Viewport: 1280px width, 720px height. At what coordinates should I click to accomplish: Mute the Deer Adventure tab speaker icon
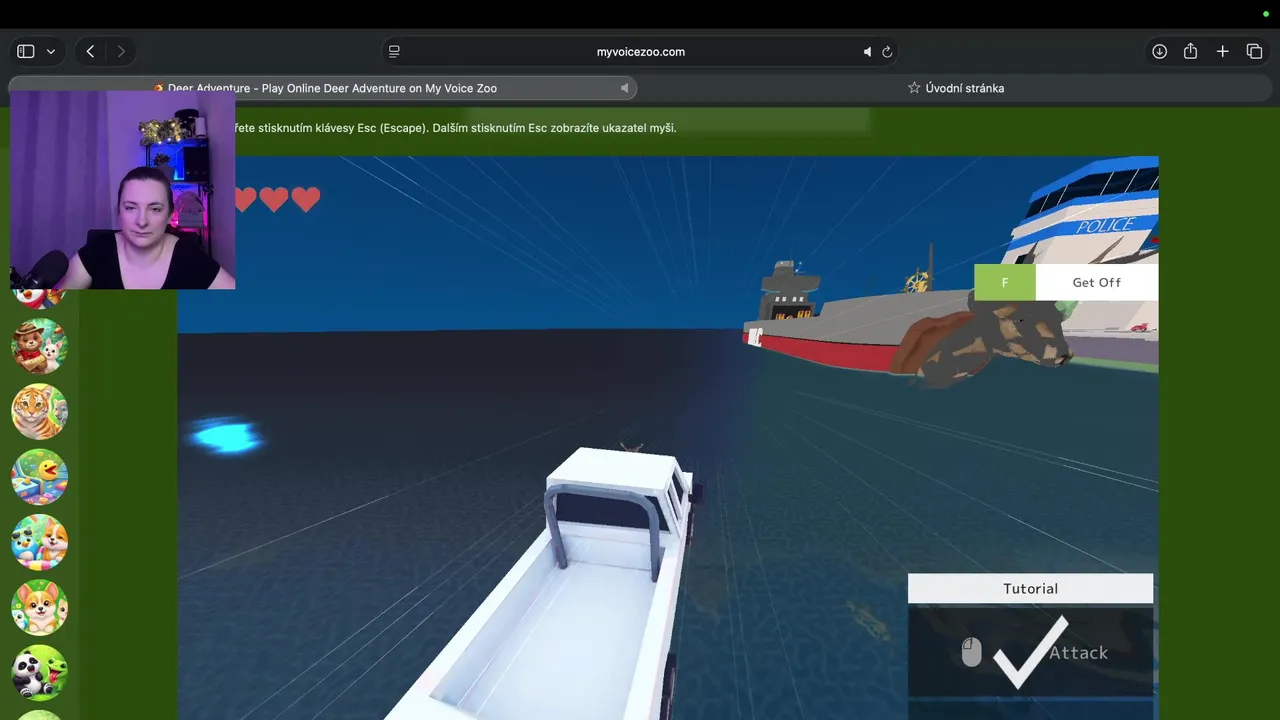(624, 88)
